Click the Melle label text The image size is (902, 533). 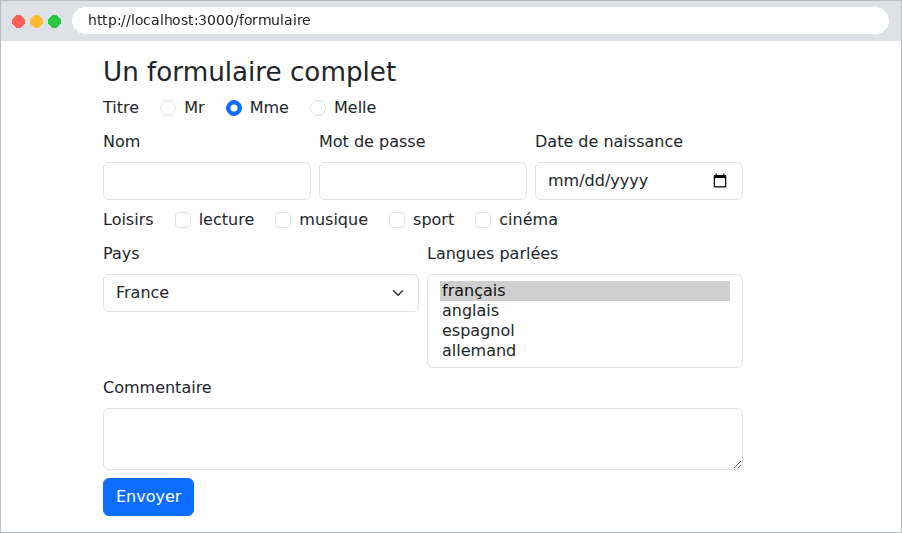[x=355, y=108]
